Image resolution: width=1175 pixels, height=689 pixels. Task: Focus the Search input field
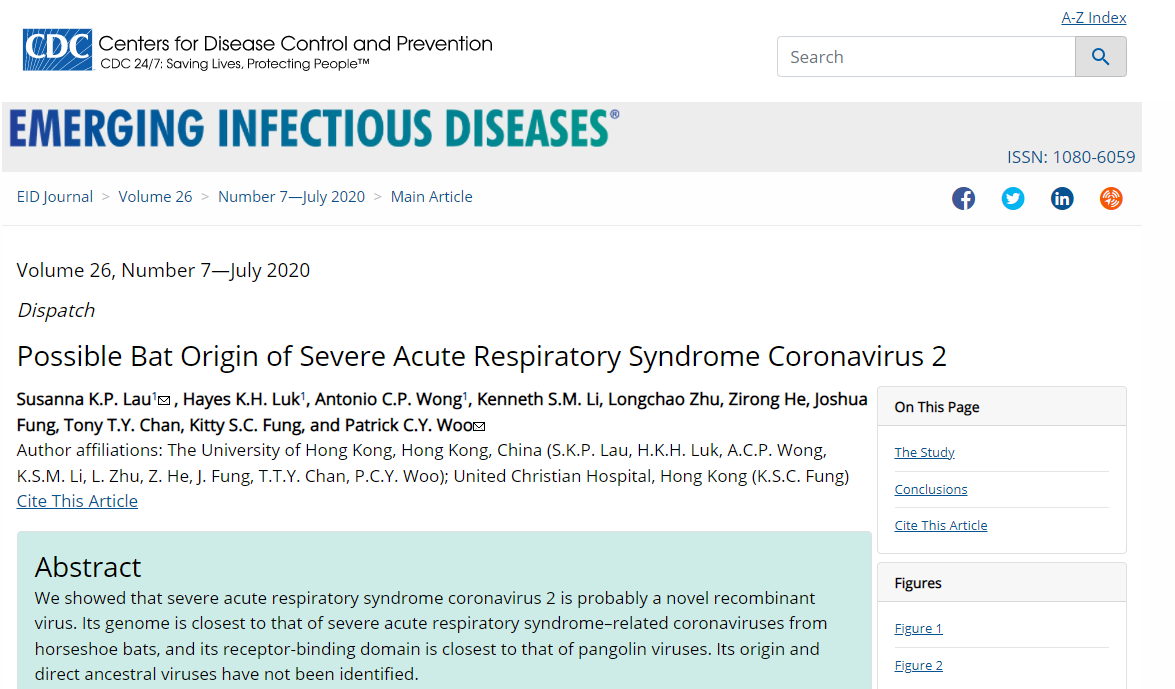(926, 57)
